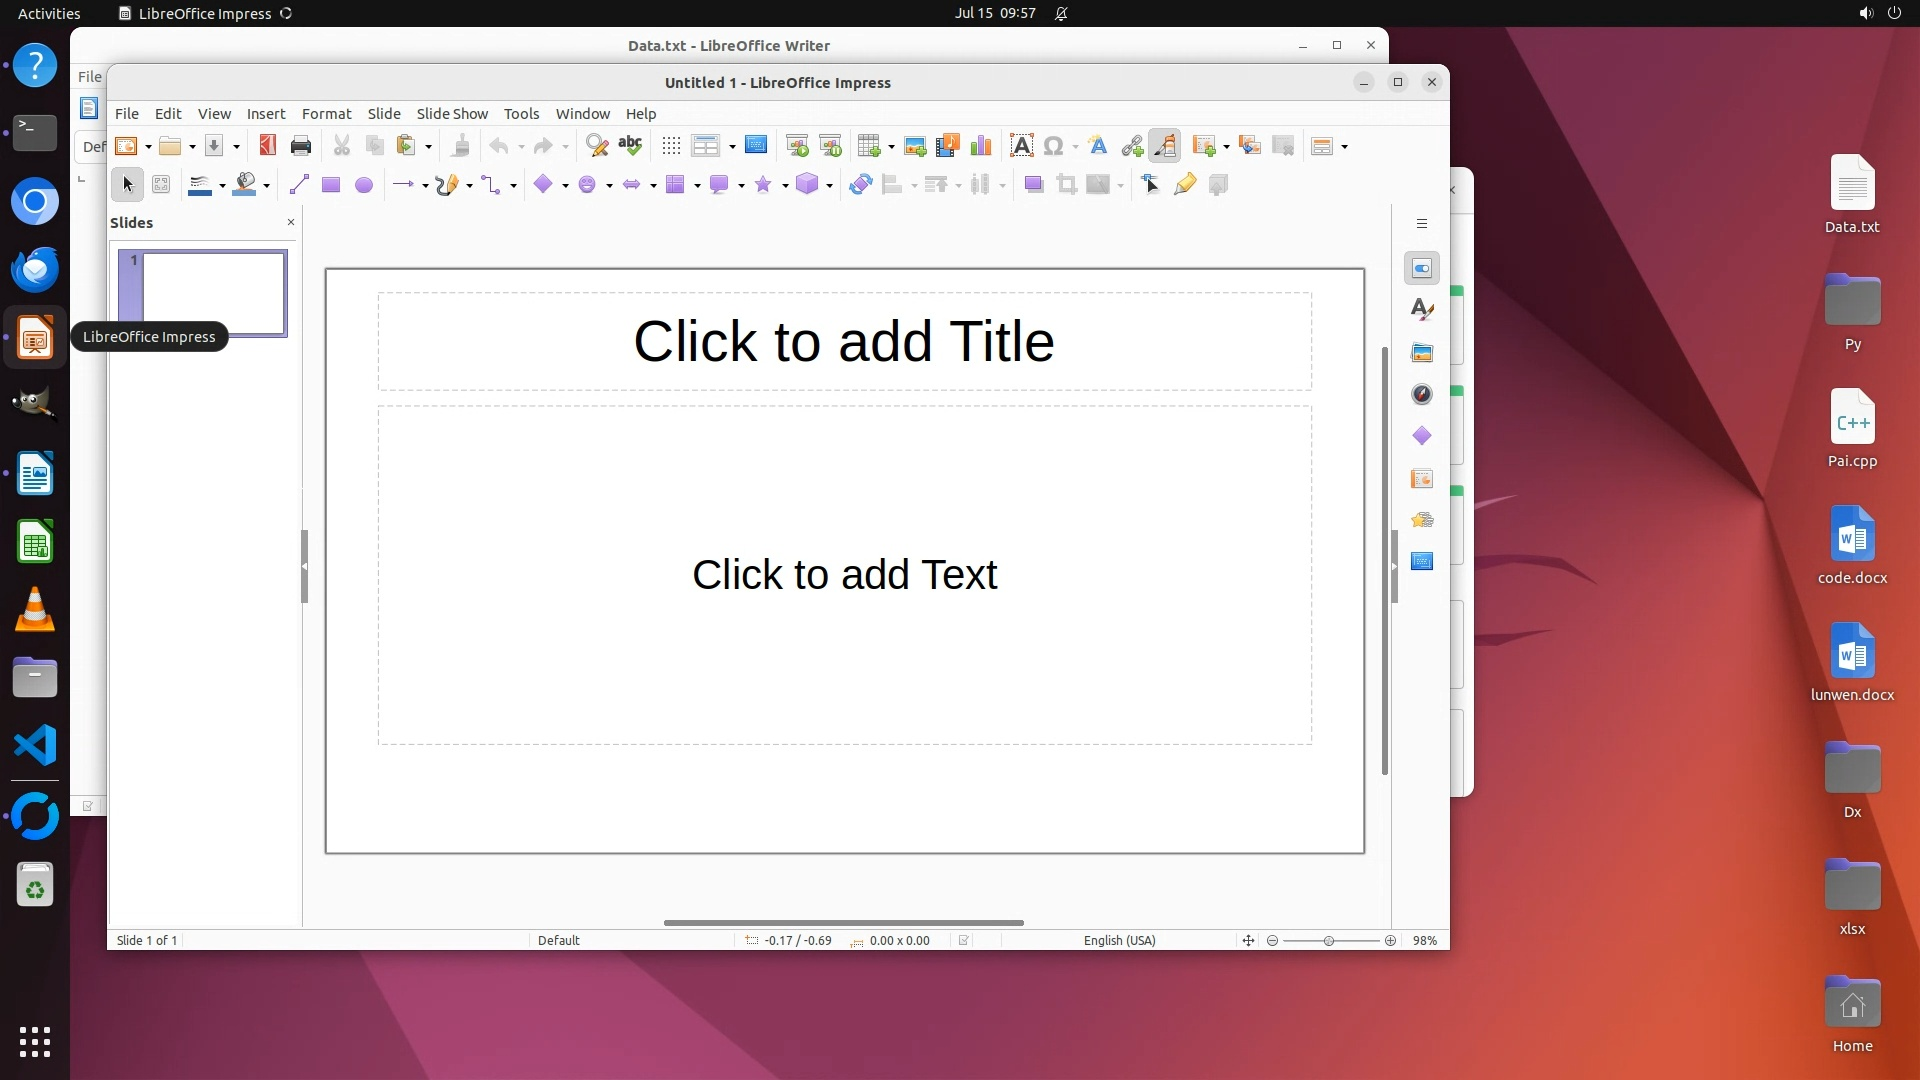1920x1080 pixels.
Task: Expand the Insert Table dropdown arrow
Action: (x=891, y=147)
